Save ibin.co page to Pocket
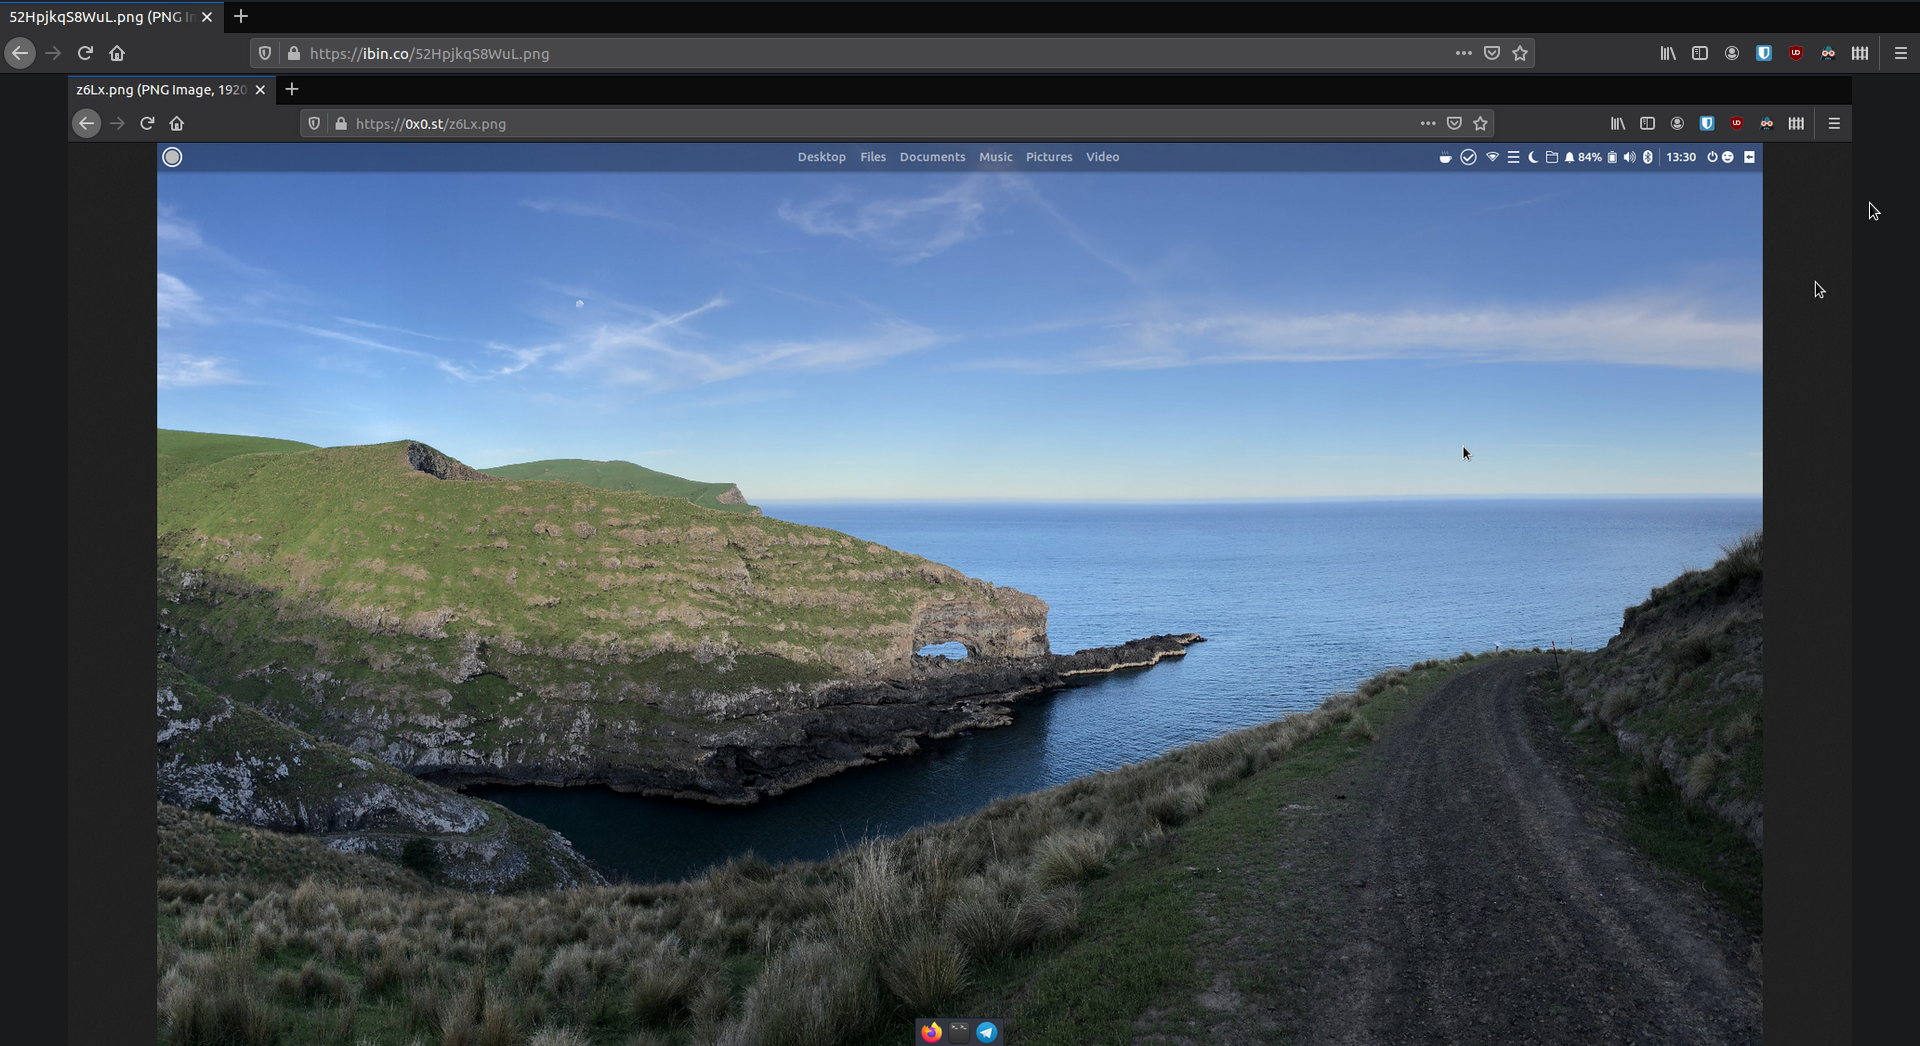1920x1046 pixels. [1492, 53]
